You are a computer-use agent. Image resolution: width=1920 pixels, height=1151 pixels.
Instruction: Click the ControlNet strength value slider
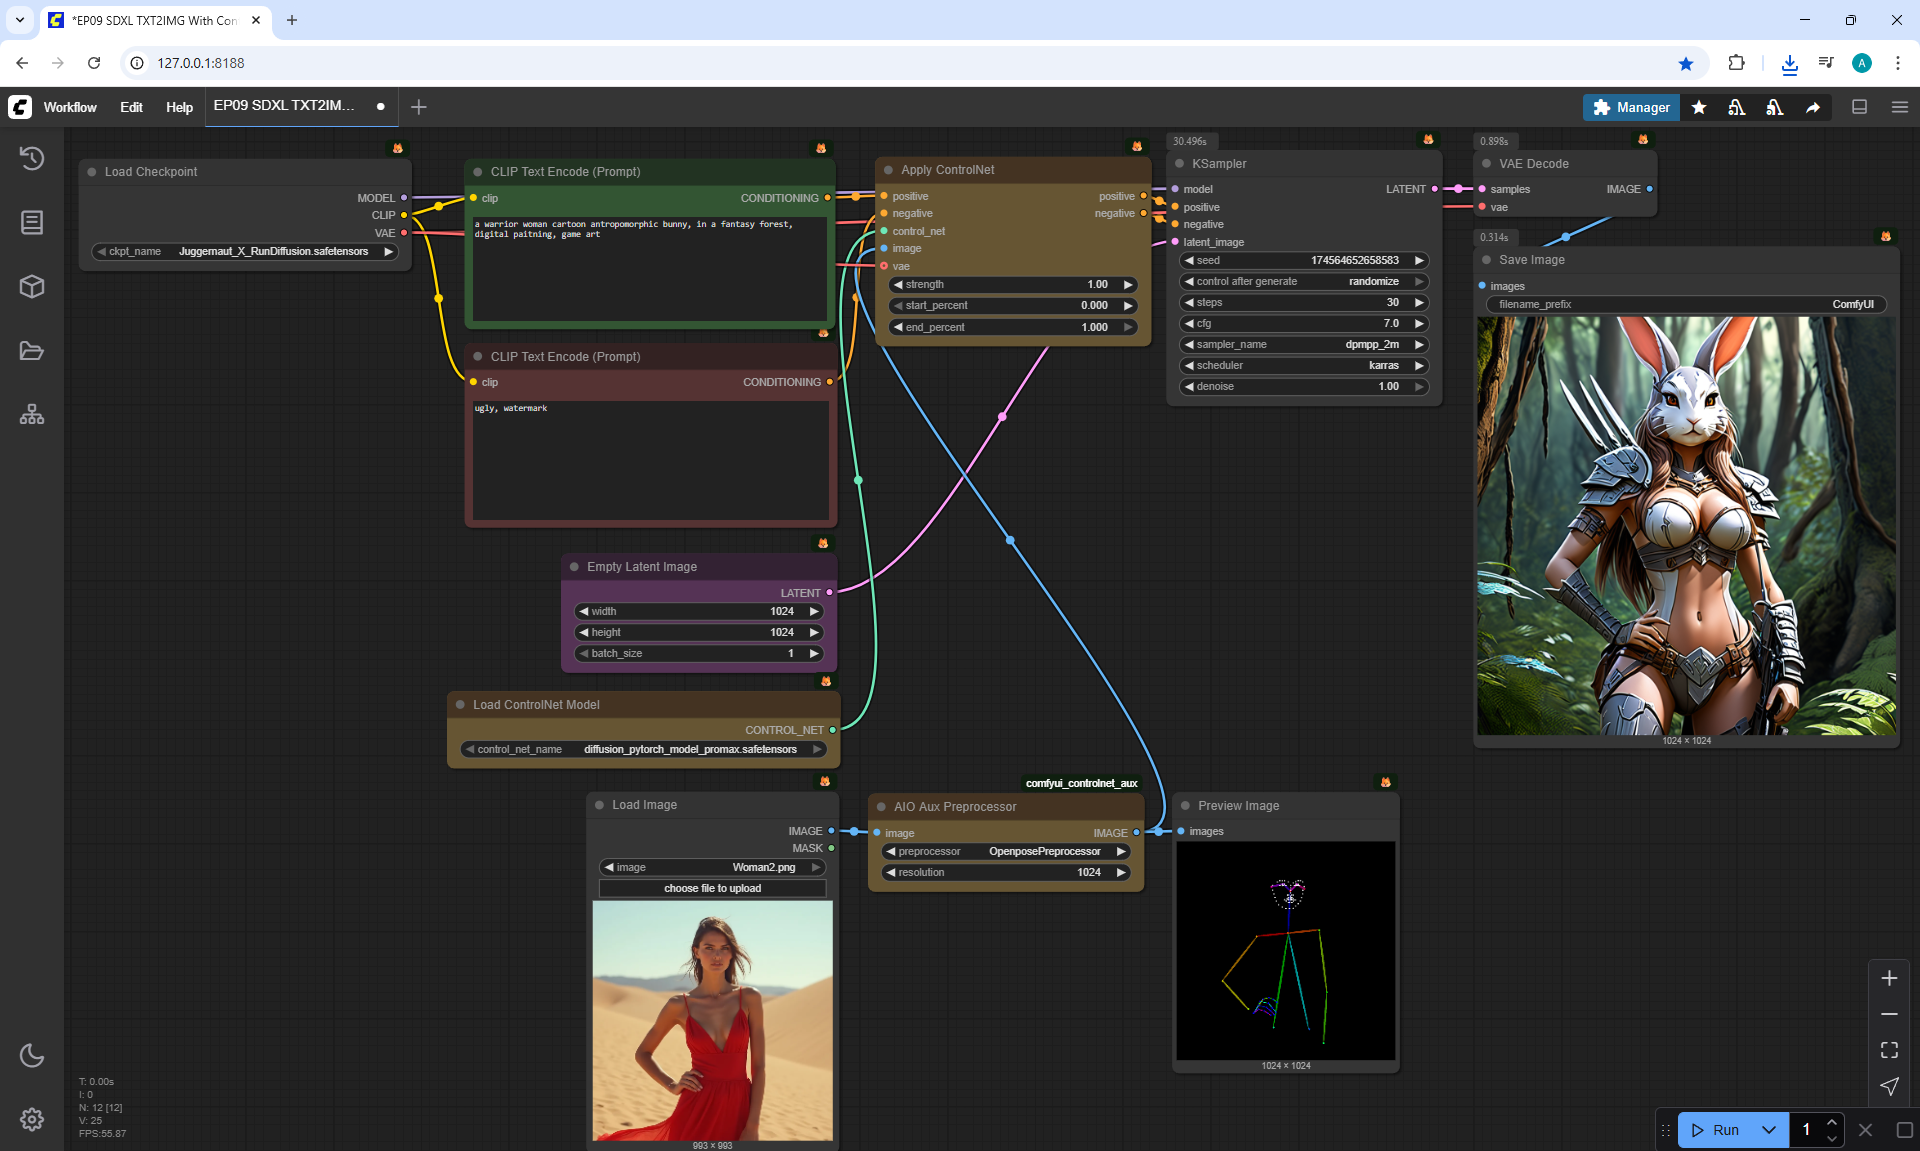pos(1012,284)
